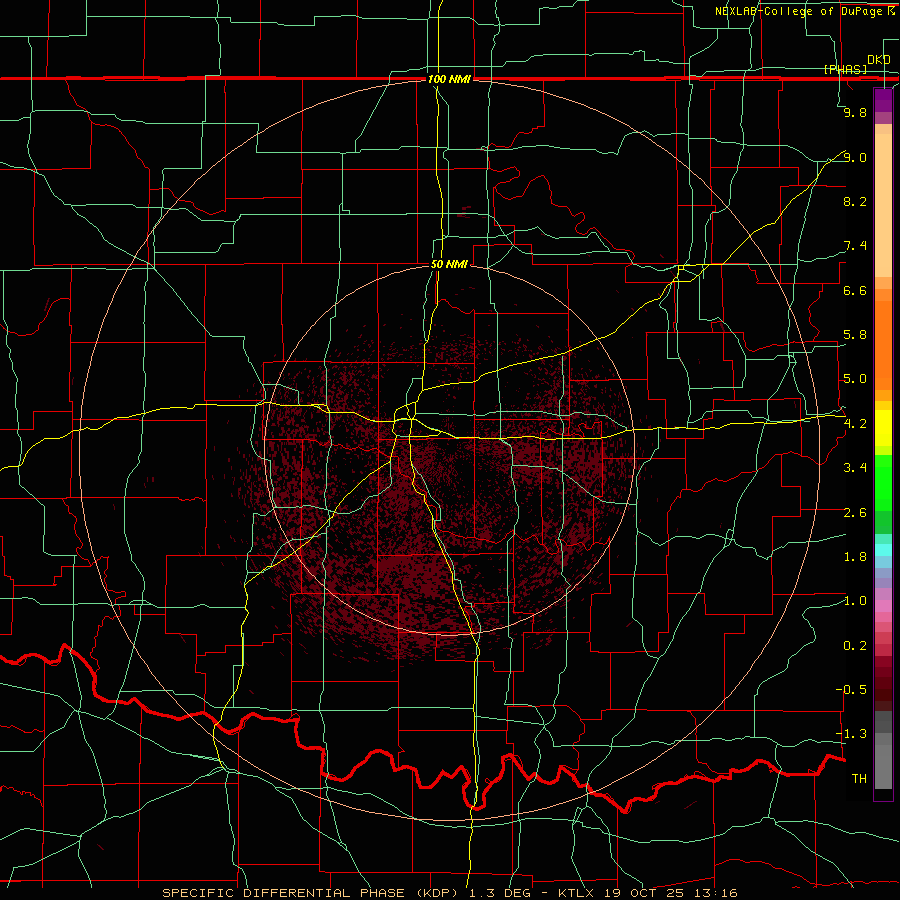Click the KTLX 19 OCT 25 13:16 timestamp
This screenshot has width=900, height=900.
[x=648, y=893]
